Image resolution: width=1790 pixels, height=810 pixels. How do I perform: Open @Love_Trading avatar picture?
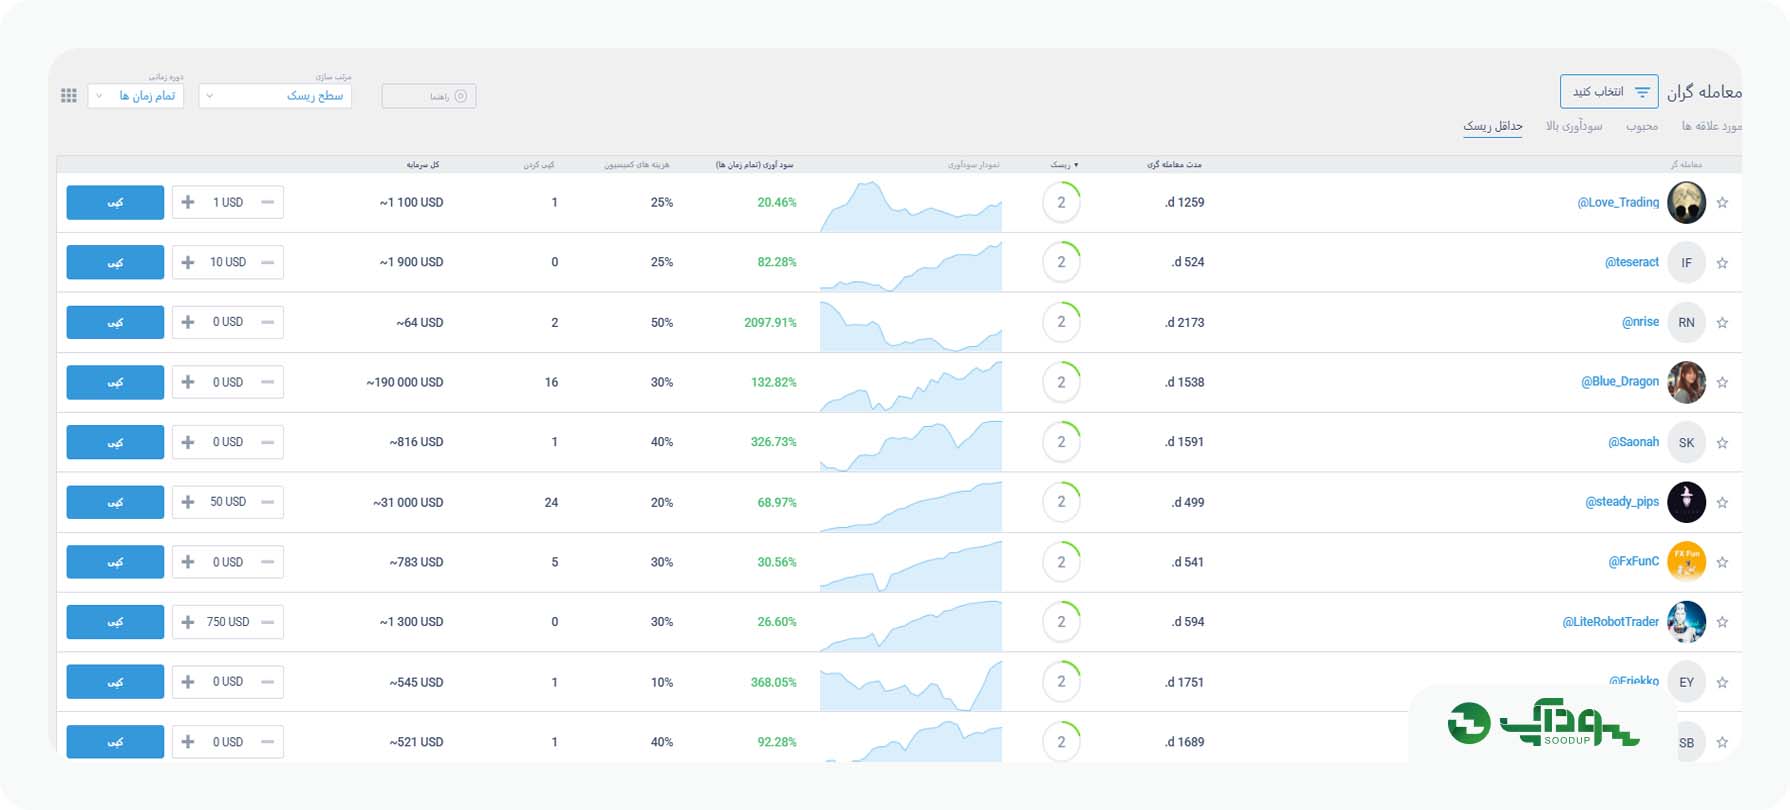click(x=1687, y=203)
